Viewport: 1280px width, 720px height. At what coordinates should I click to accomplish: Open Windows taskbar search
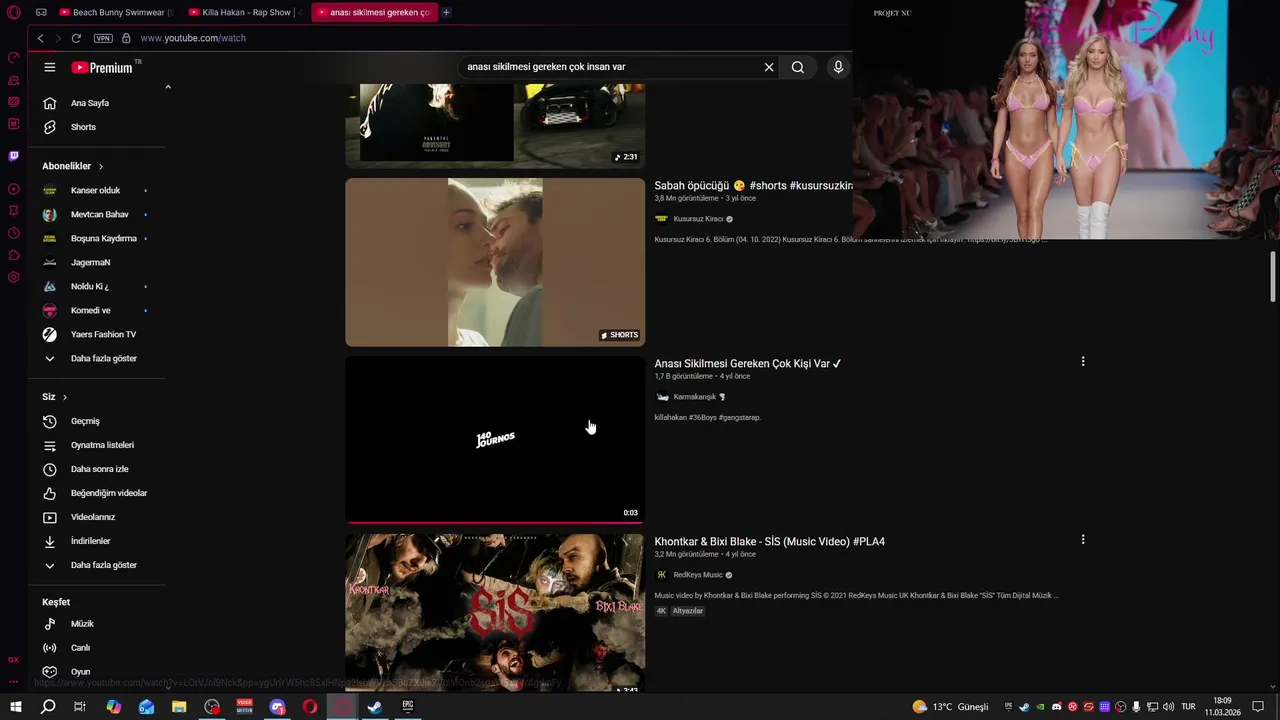47,707
